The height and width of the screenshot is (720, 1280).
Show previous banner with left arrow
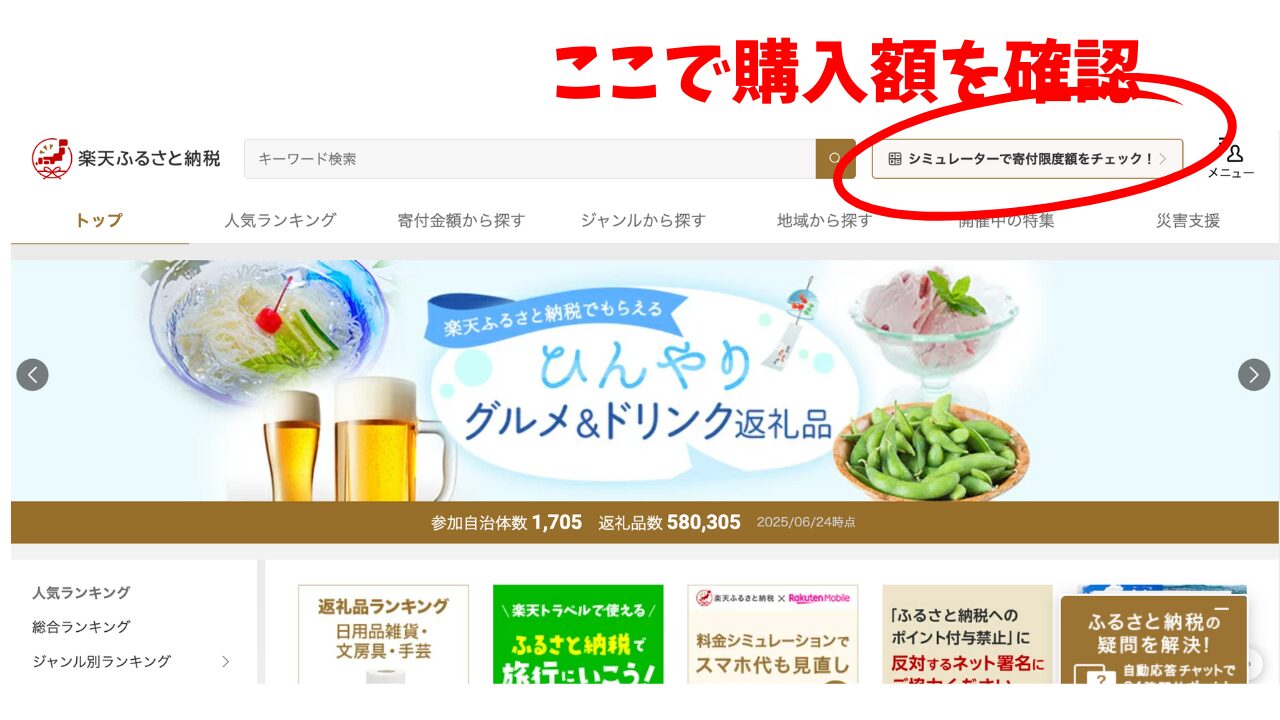tap(32, 375)
